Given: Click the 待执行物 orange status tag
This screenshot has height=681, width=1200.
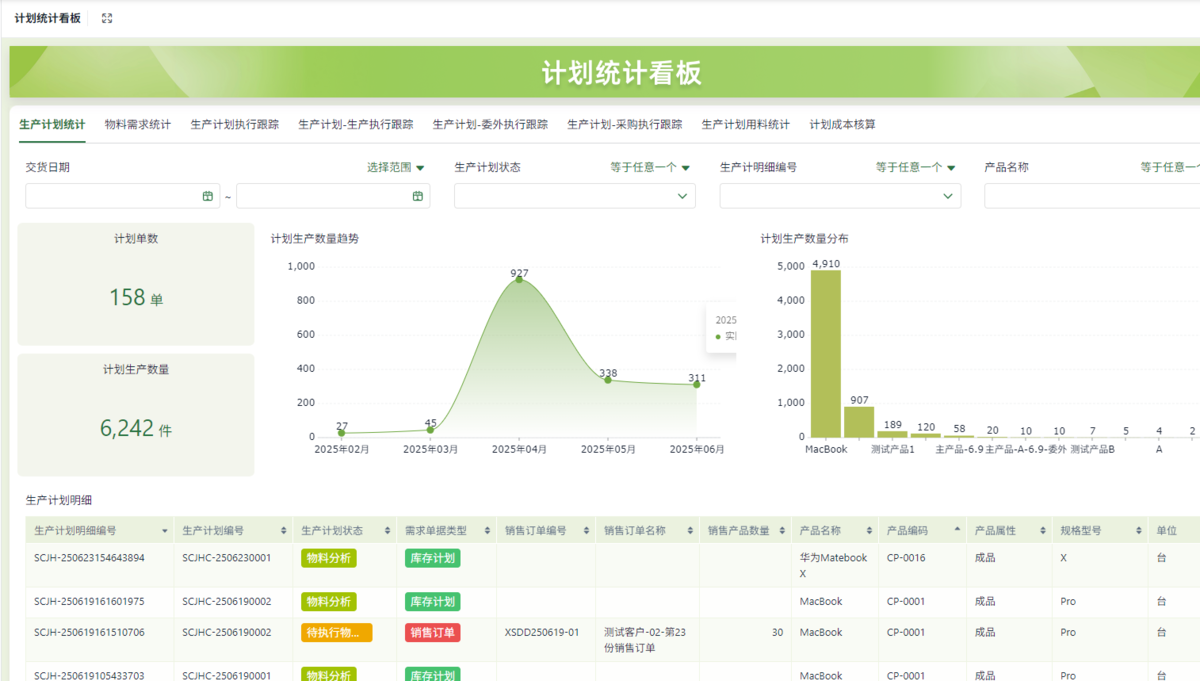Looking at the screenshot, I should 336,633.
